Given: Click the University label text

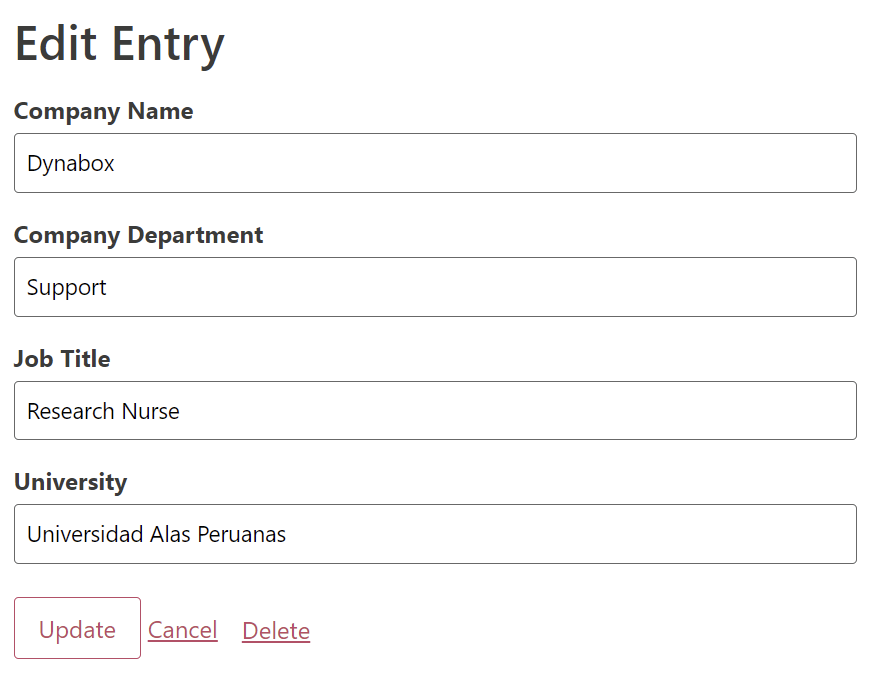Looking at the screenshot, I should (x=71, y=482).
